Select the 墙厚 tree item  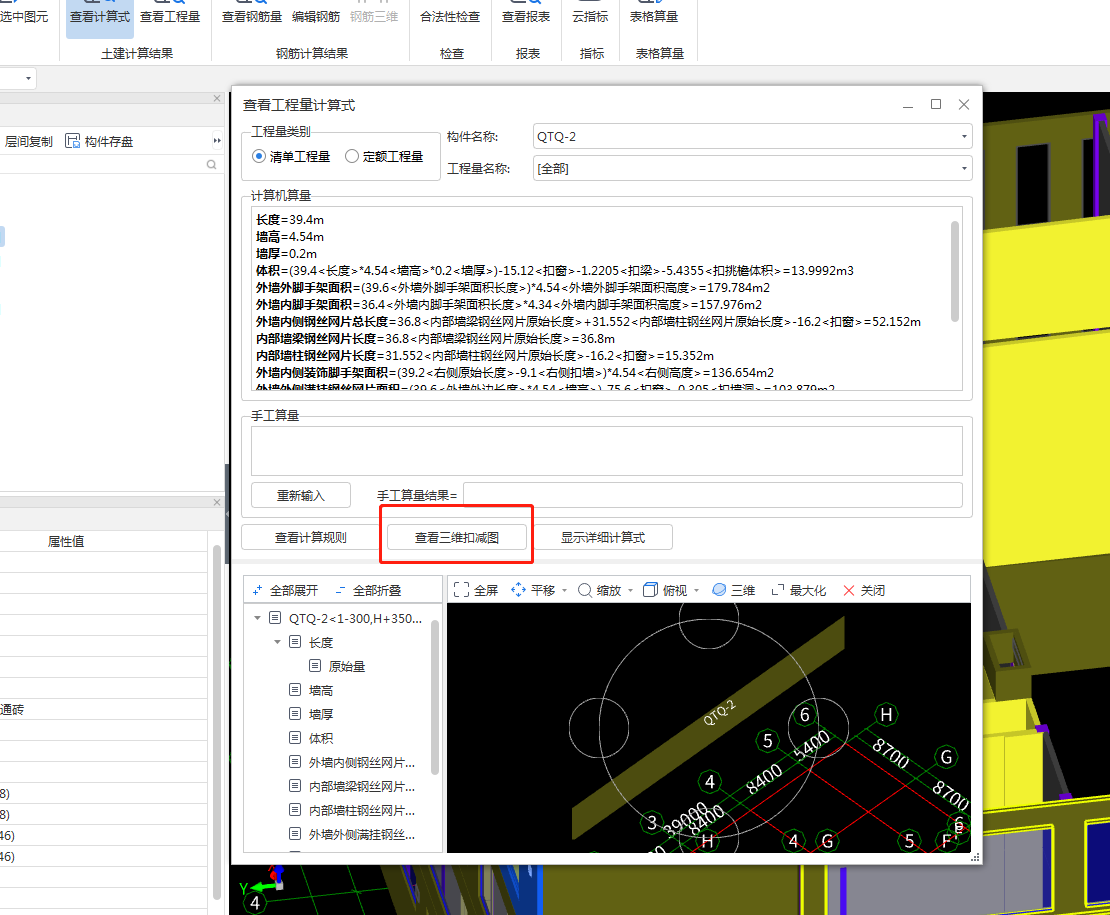321,714
